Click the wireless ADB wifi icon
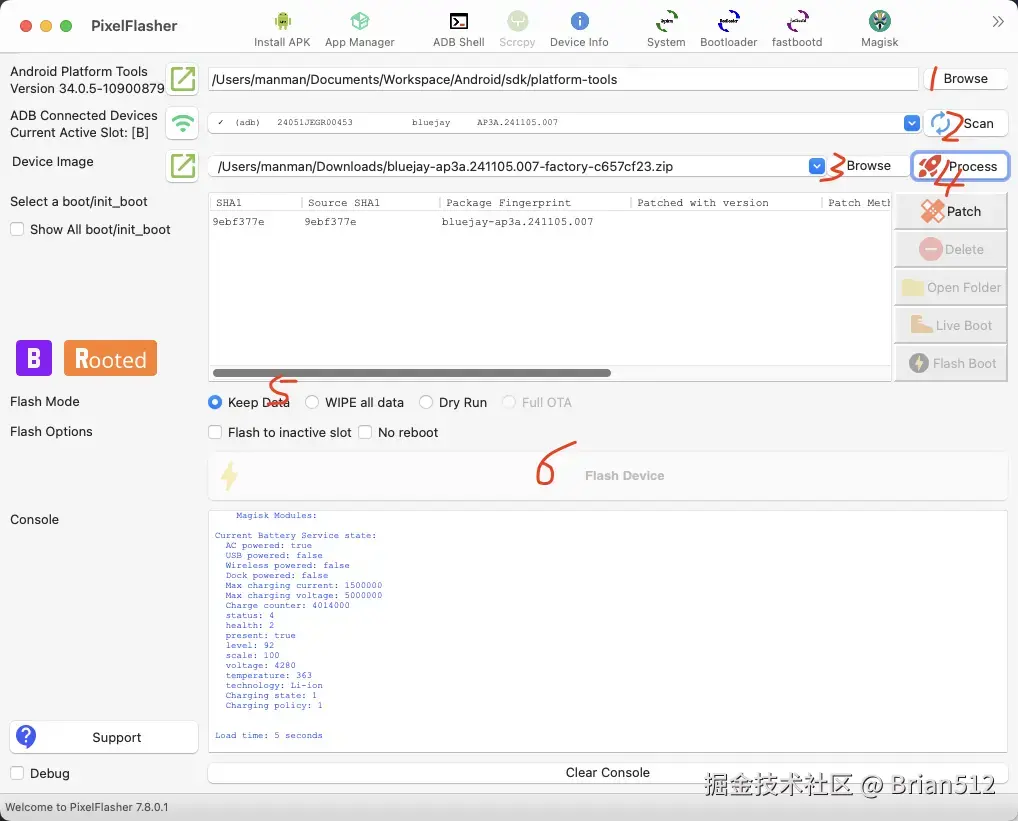This screenshot has width=1018, height=821. [x=182, y=123]
